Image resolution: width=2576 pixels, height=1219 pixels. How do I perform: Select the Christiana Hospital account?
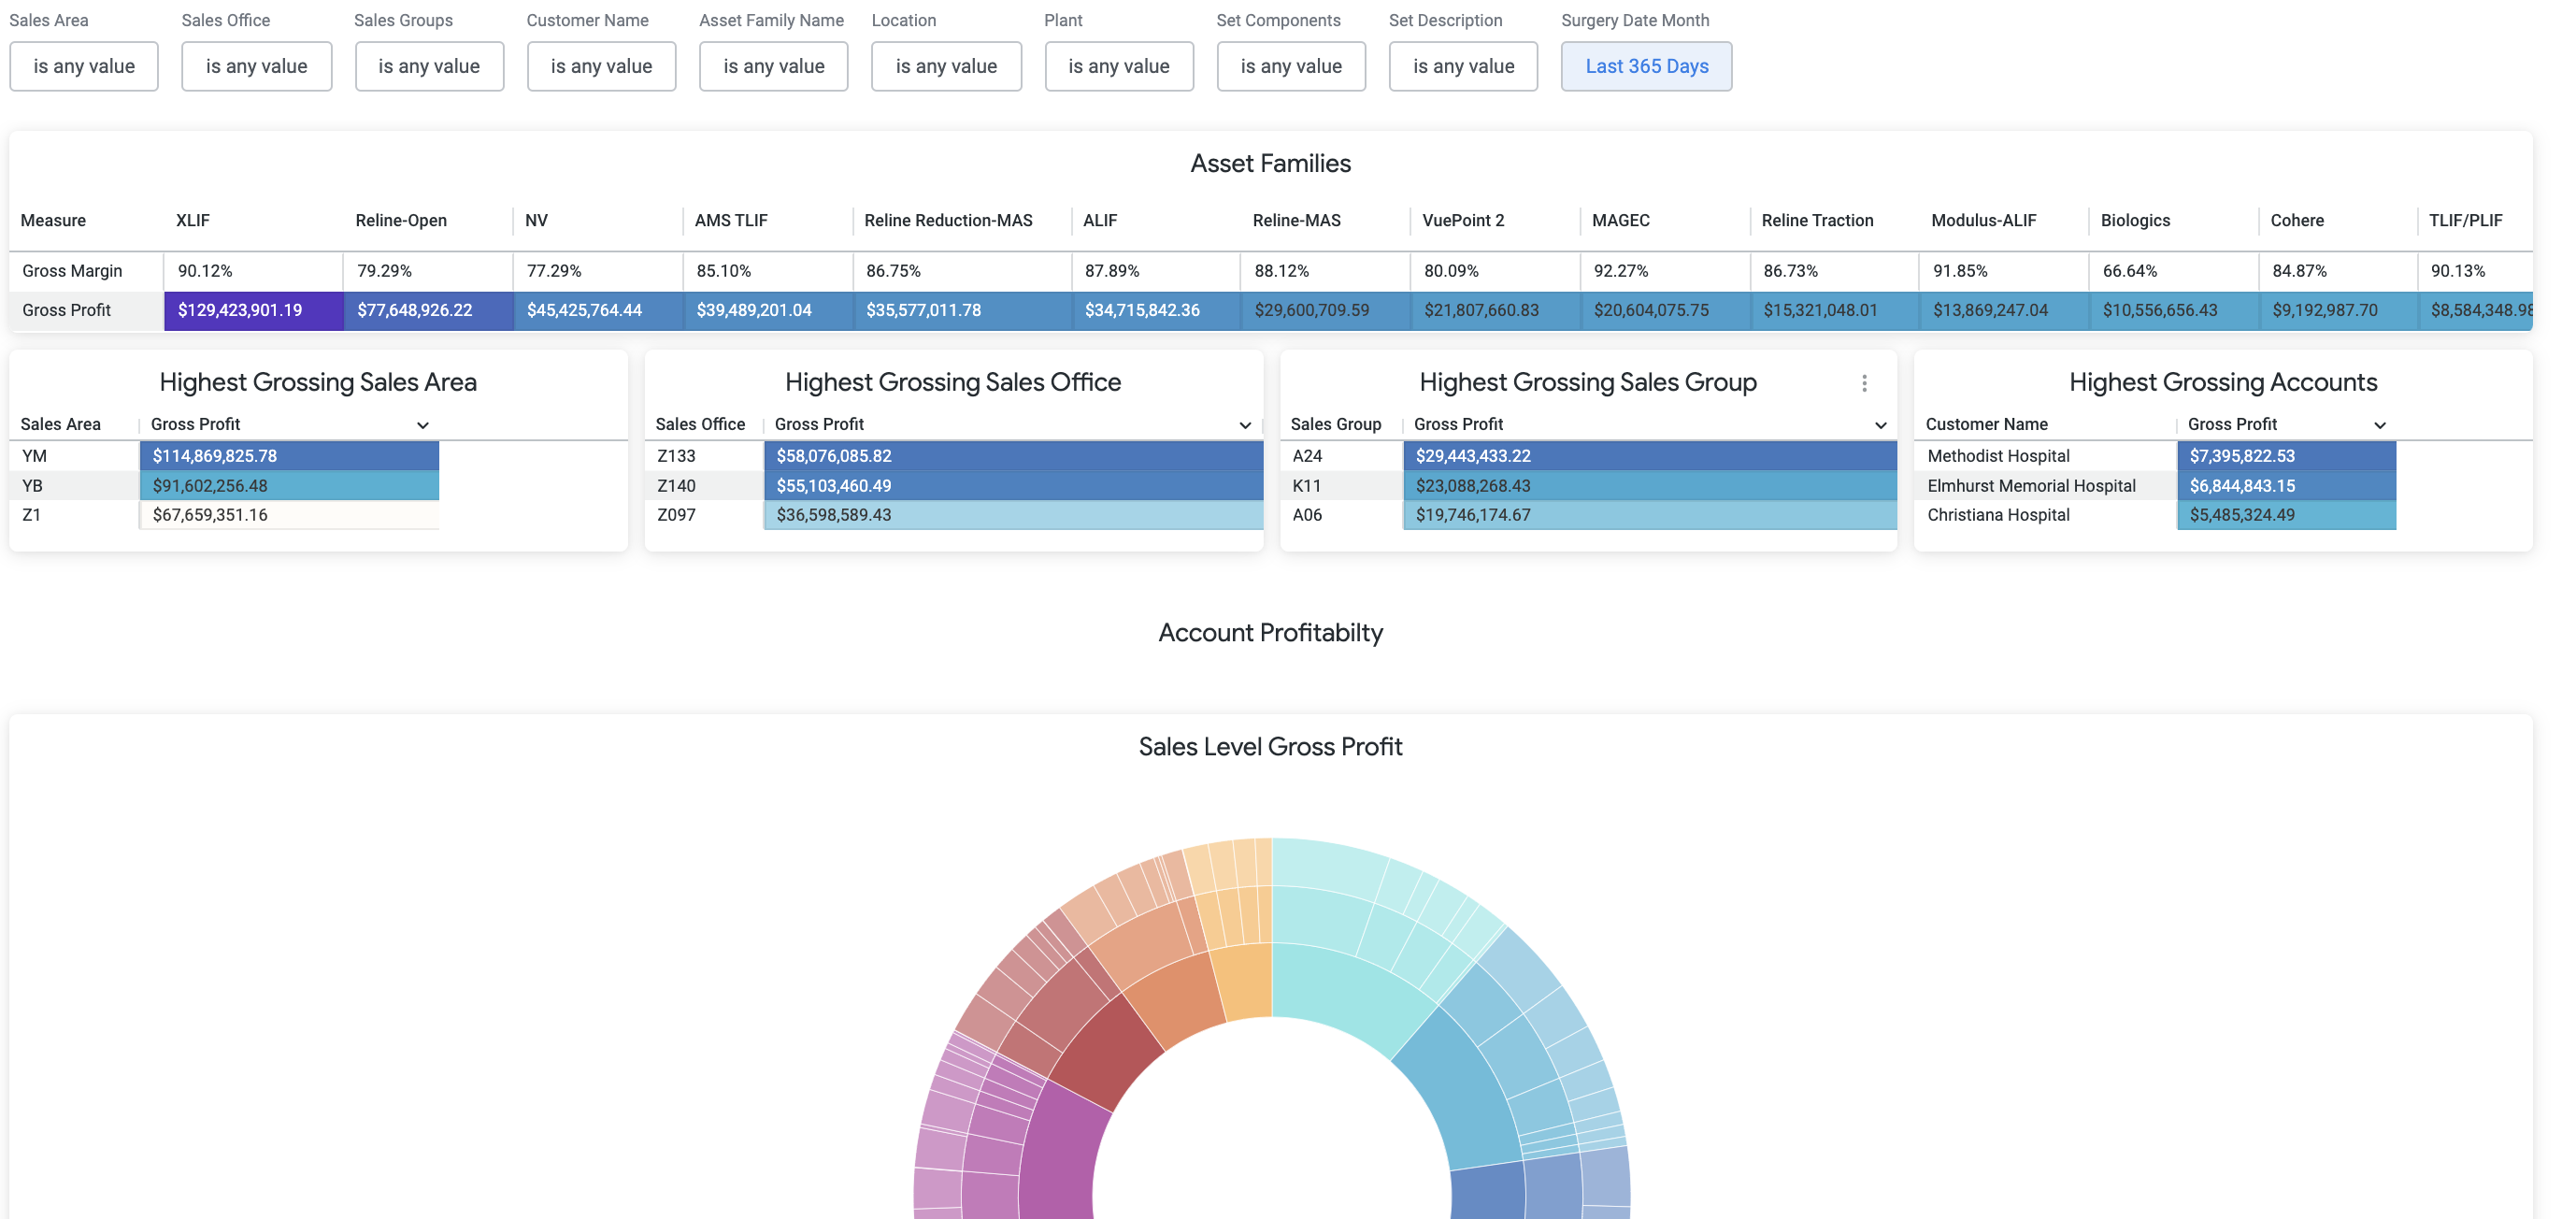click(1998, 515)
